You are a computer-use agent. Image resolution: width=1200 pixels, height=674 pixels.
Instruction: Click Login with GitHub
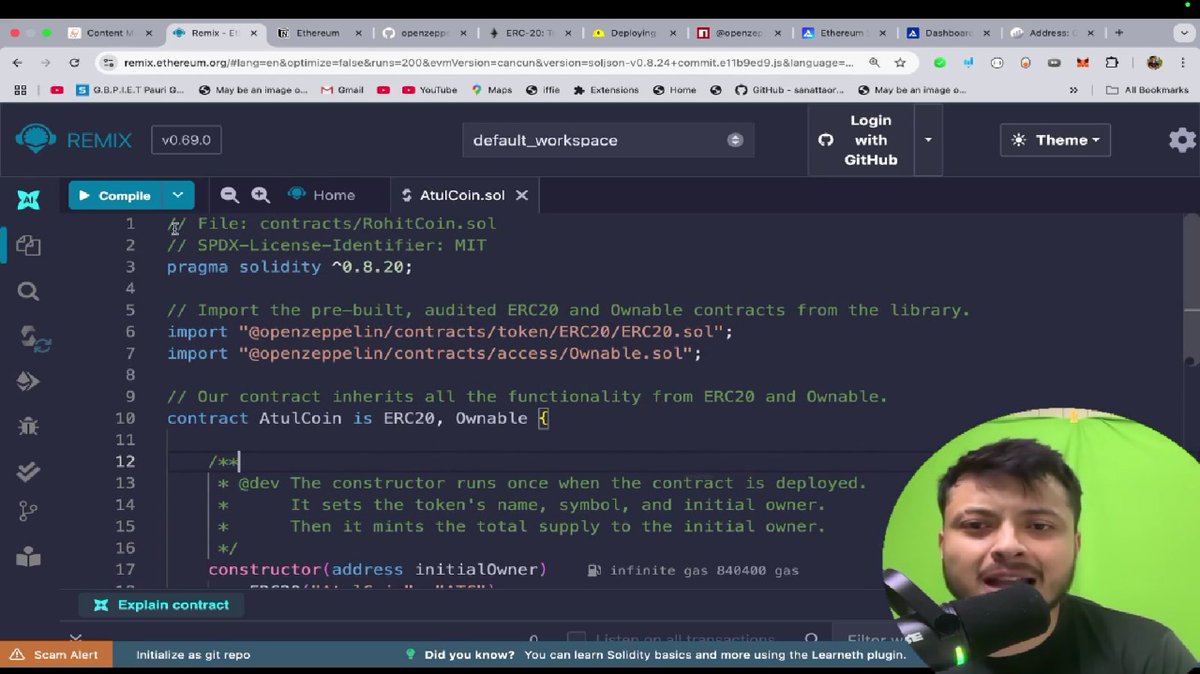point(861,140)
